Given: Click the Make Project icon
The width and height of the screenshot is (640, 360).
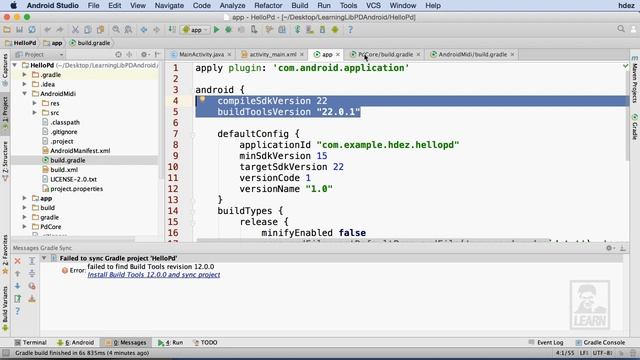Looking at the screenshot, I should [172, 29].
